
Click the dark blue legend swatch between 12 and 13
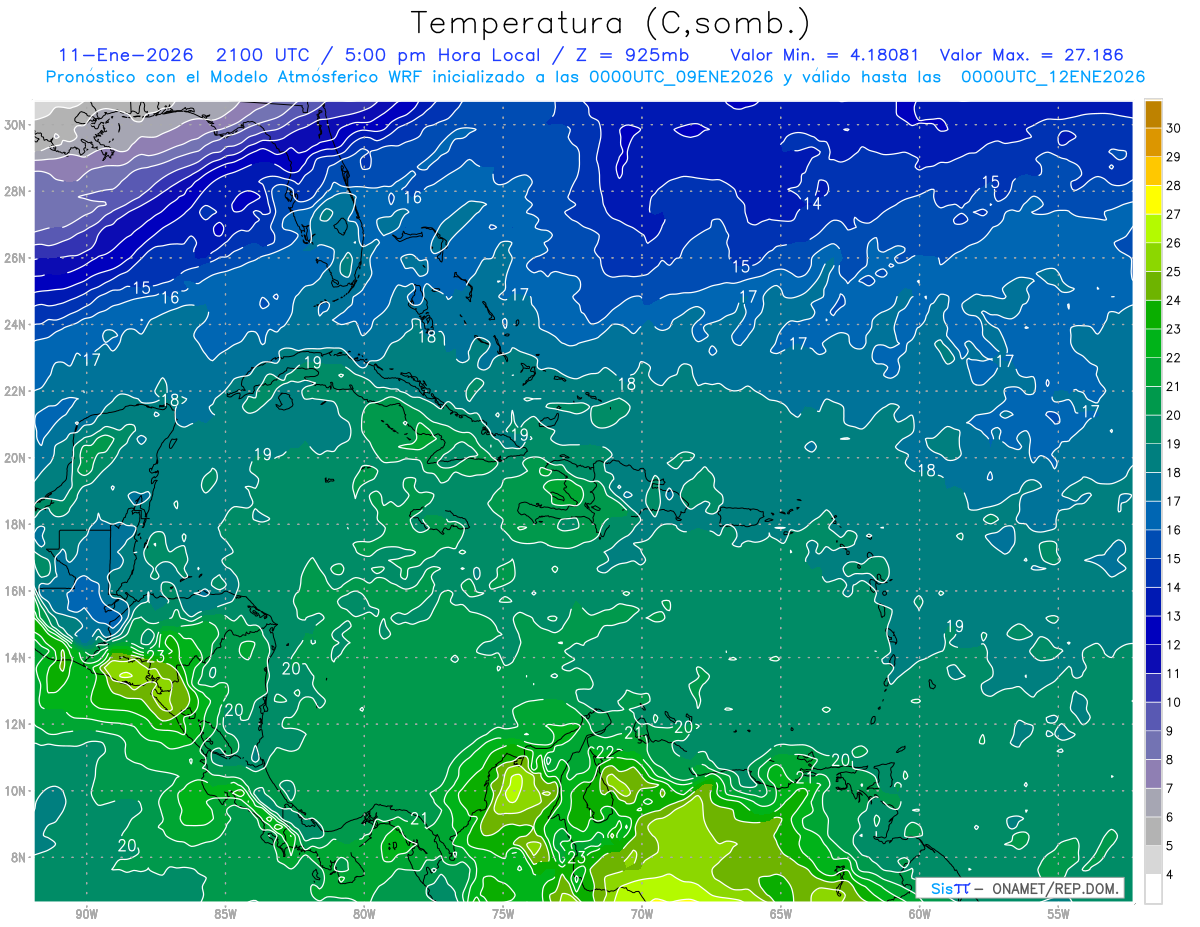pyautogui.click(x=1153, y=630)
